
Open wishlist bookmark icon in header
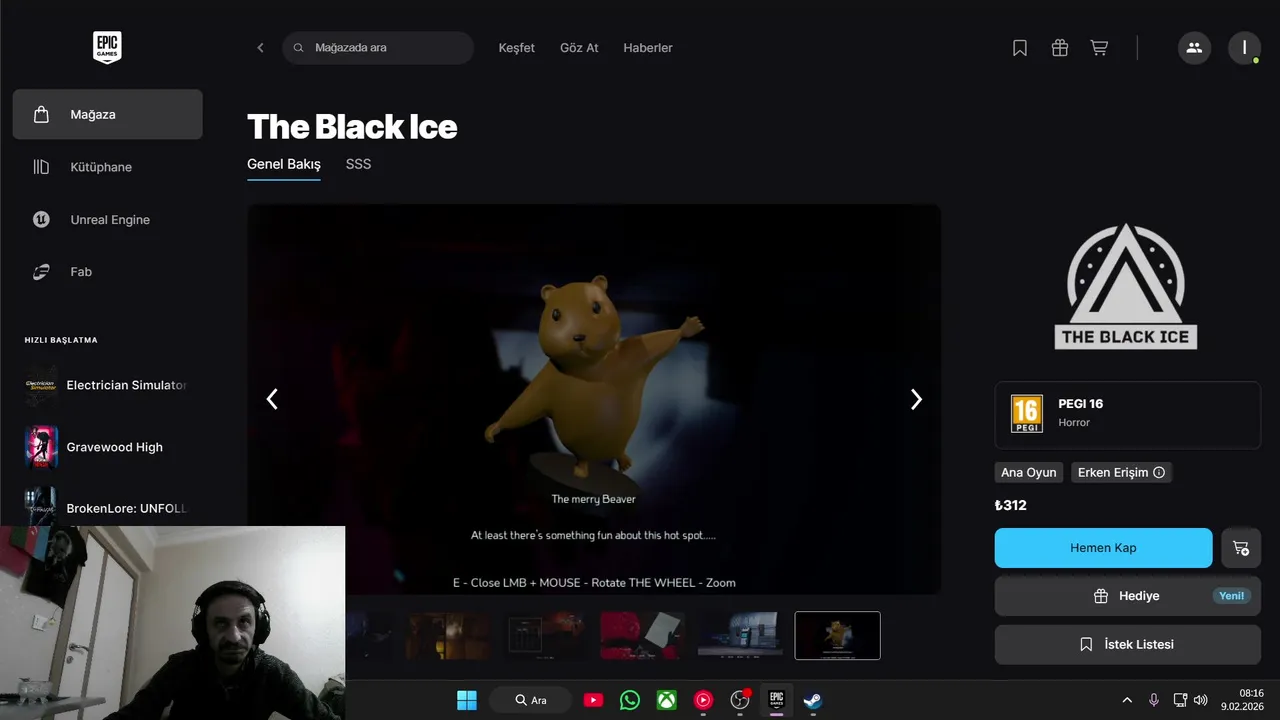coord(1020,48)
